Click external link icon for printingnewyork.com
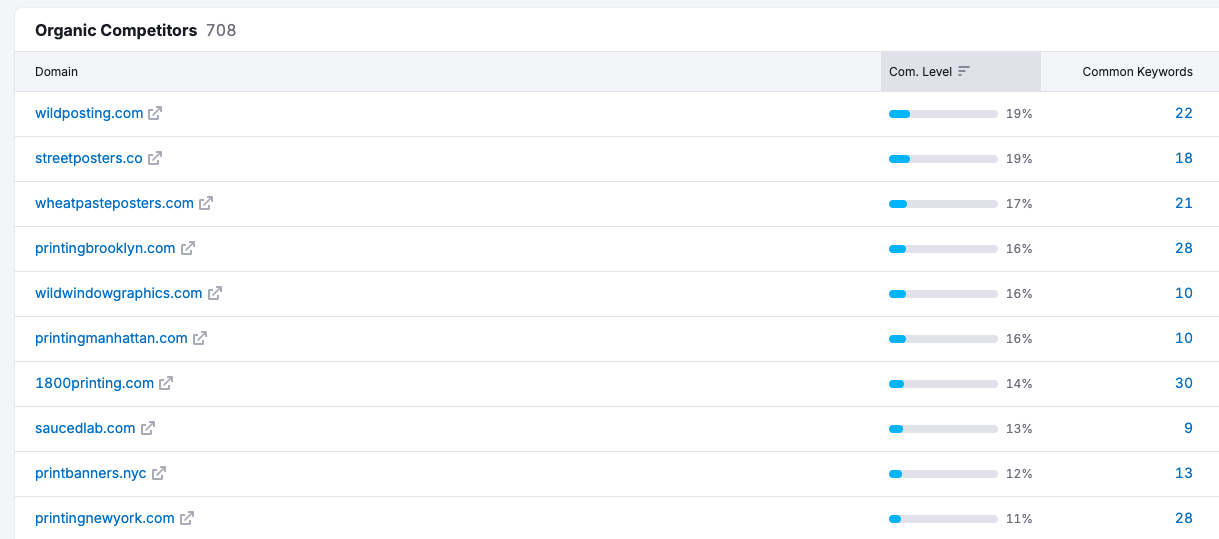Screen dimensions: 1219x539 (x=187, y=519)
